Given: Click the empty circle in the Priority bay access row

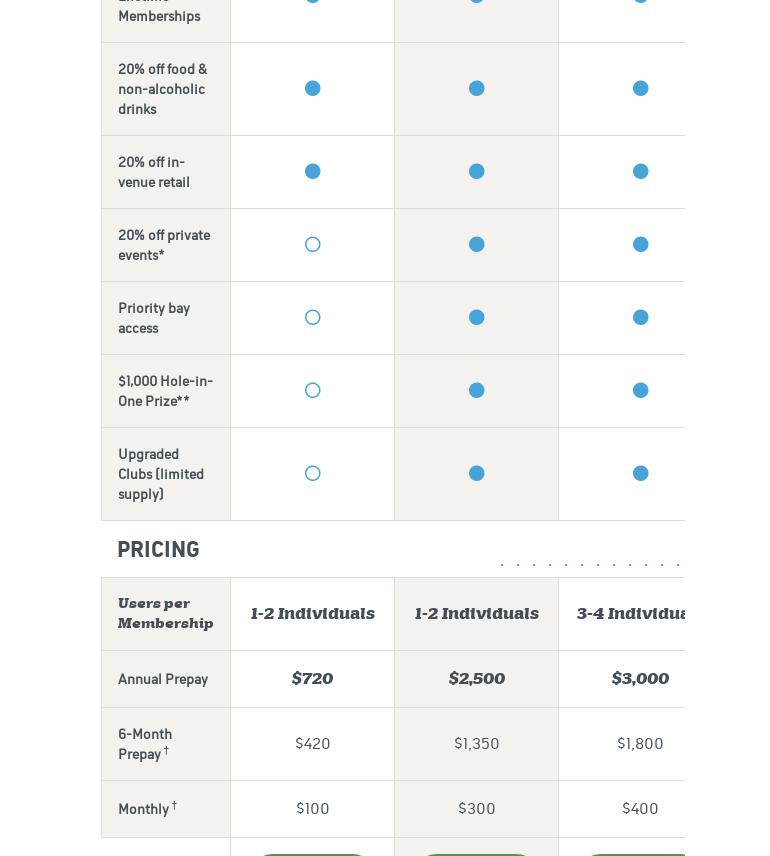Looking at the screenshot, I should pos(313,318).
